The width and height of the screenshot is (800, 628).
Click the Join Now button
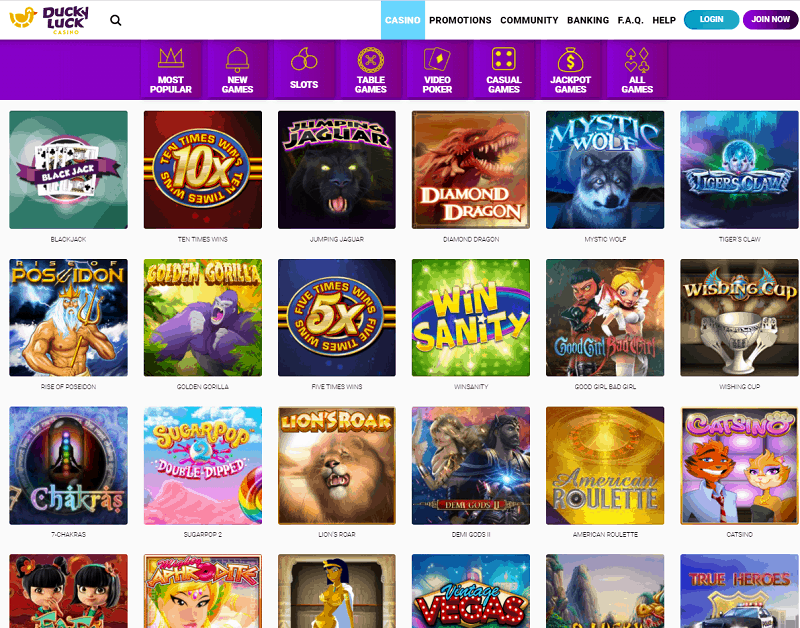(770, 19)
